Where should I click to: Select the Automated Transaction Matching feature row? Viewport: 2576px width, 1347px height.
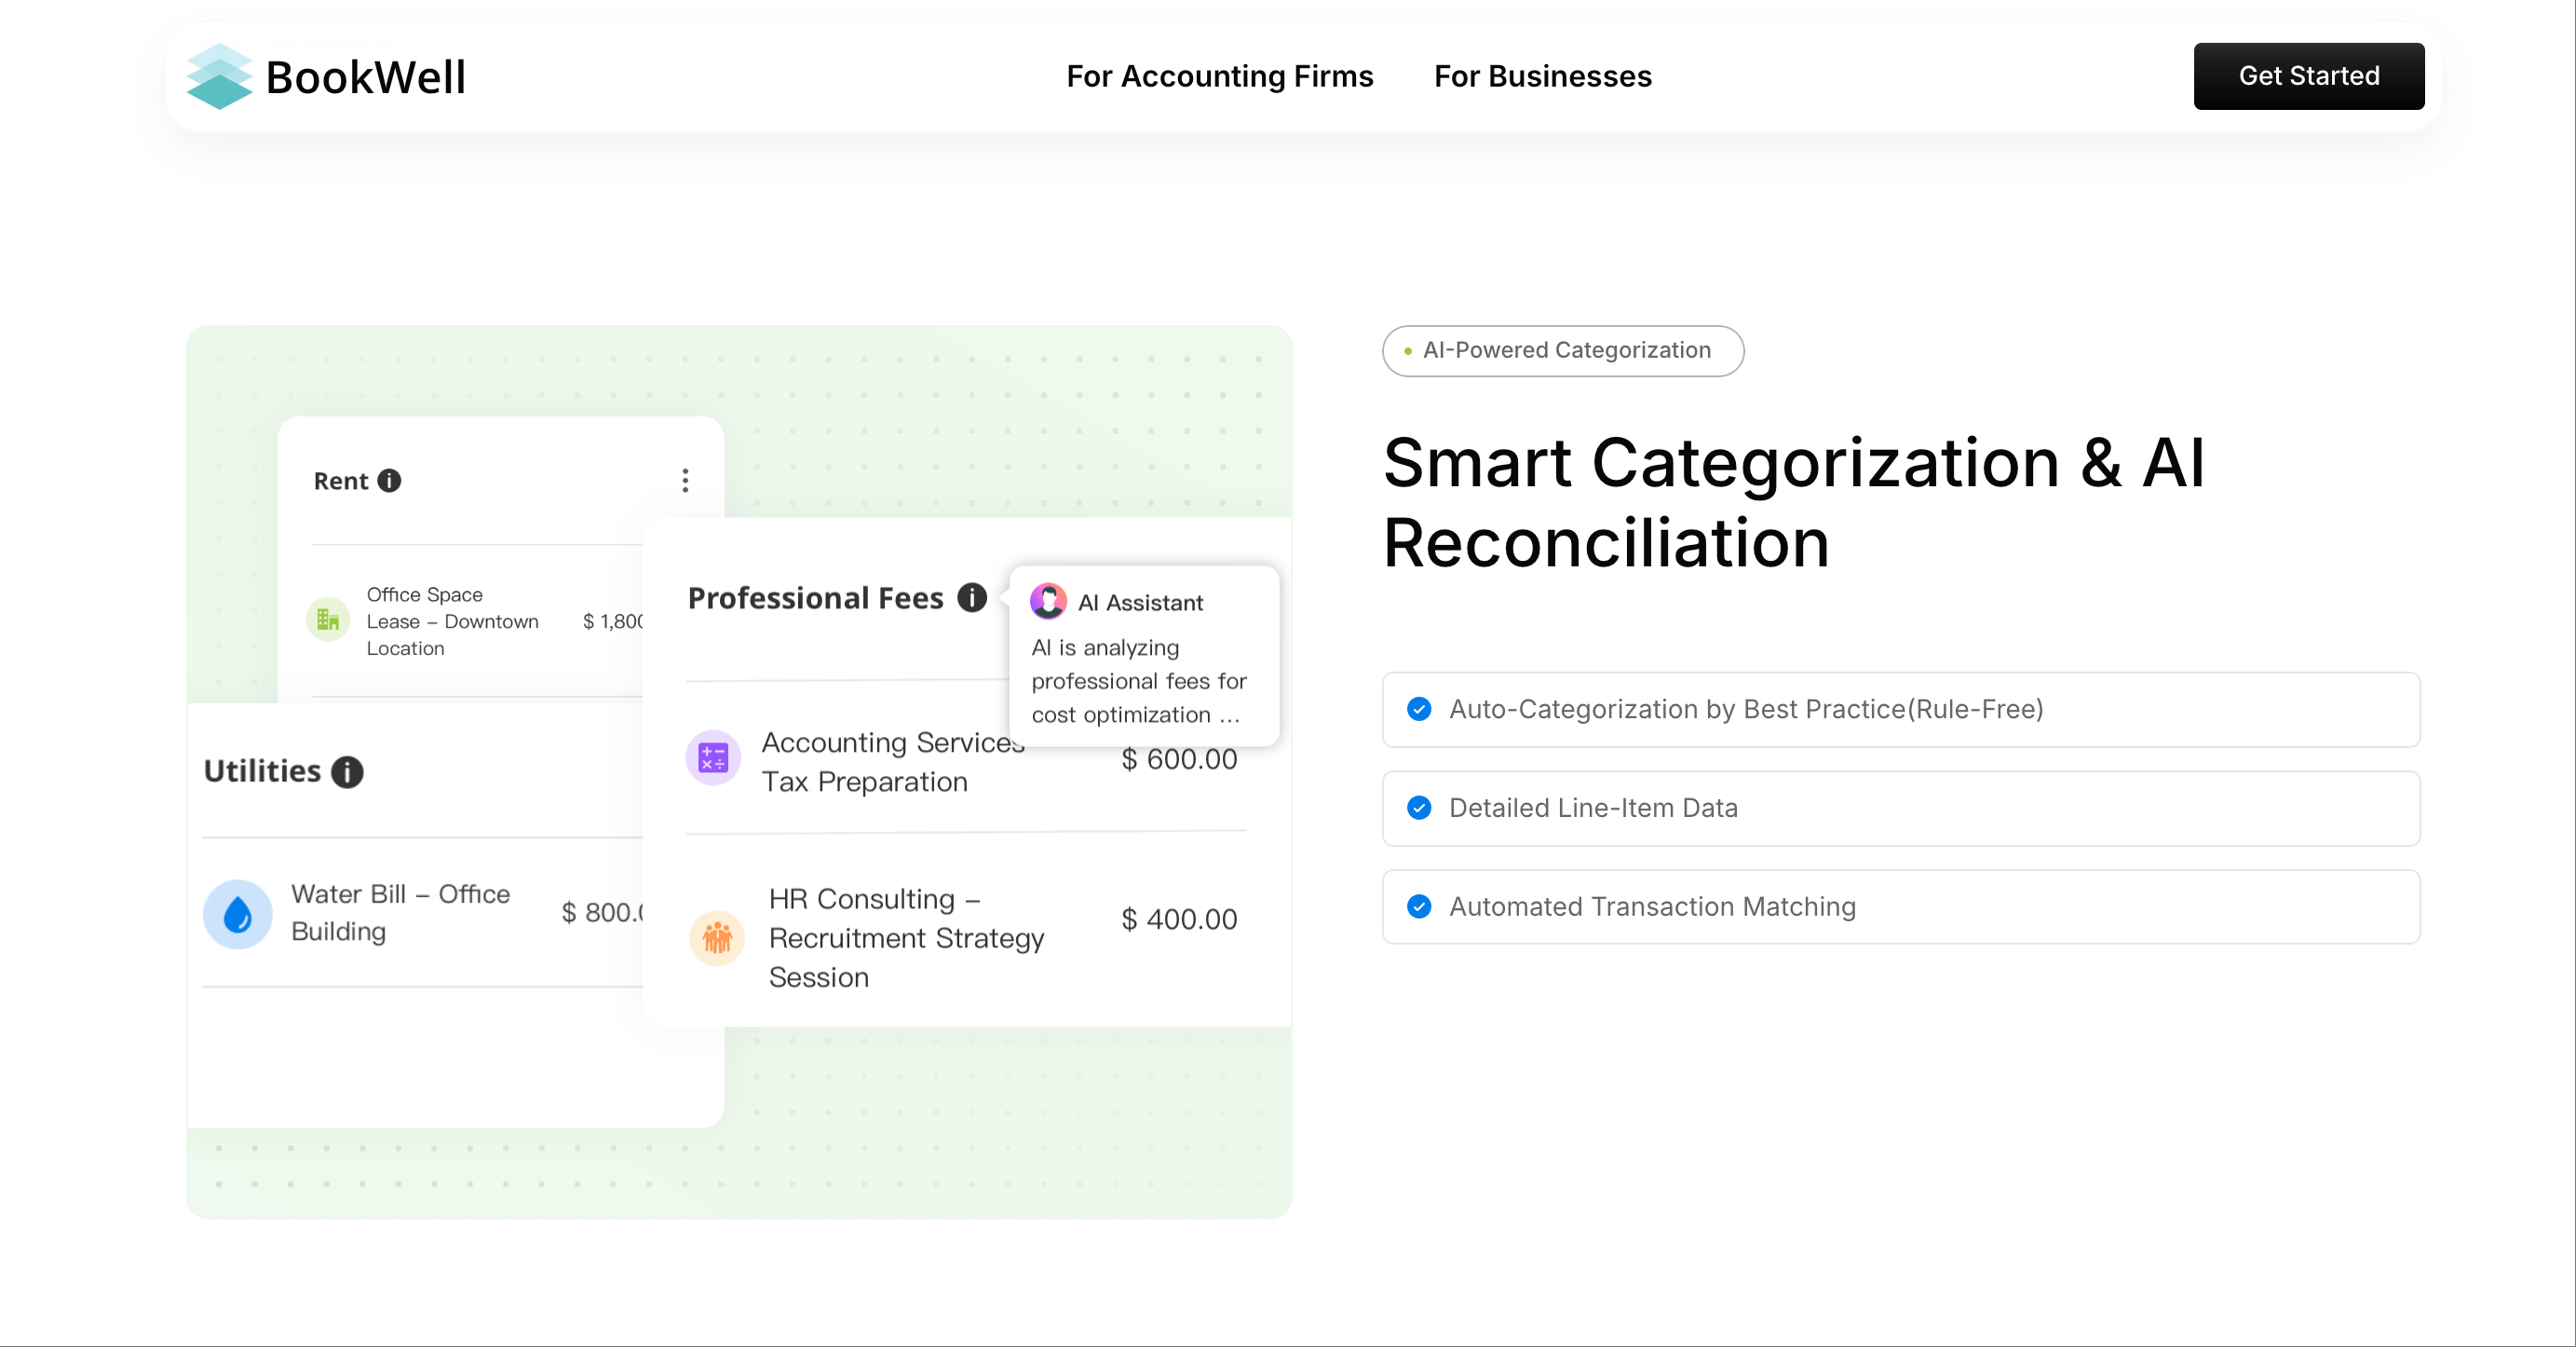1901,906
